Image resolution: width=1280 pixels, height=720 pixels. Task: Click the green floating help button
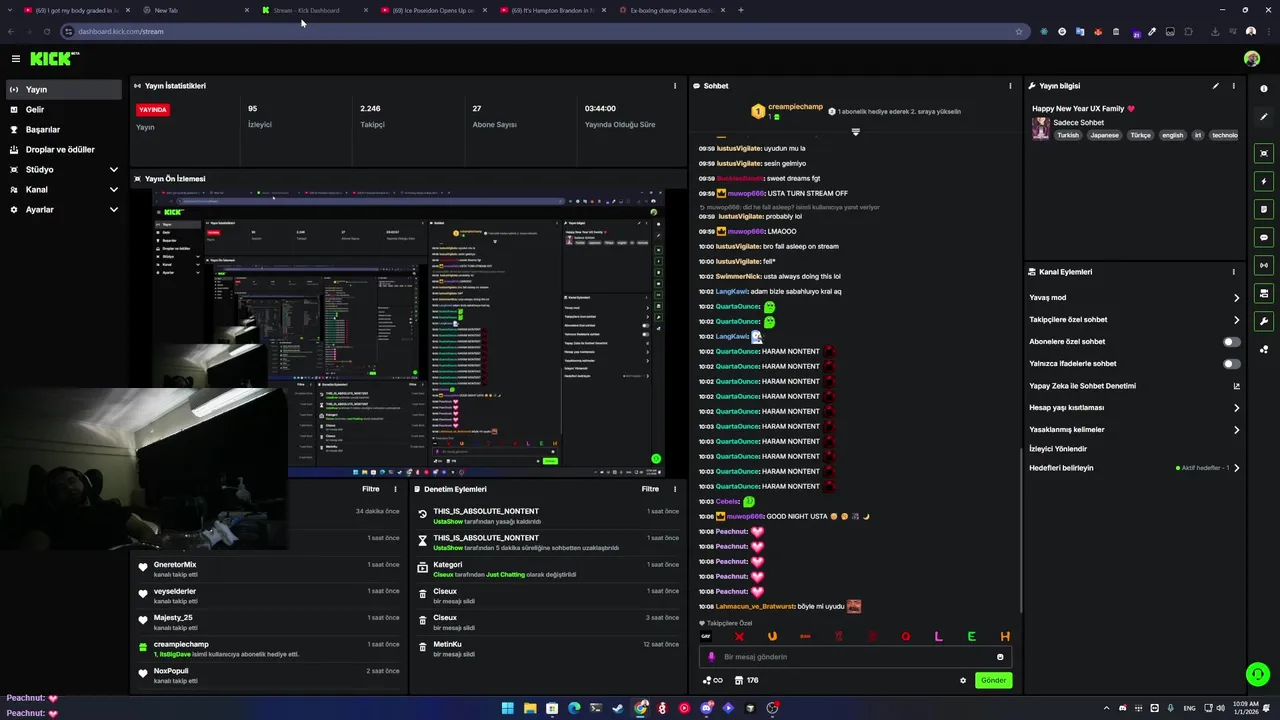pos(1257,675)
